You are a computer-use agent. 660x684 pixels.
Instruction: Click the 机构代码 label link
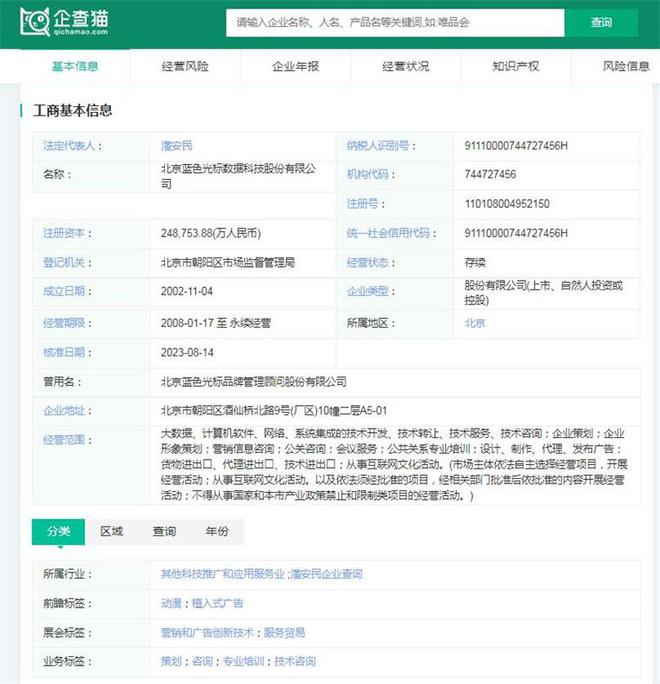pos(367,174)
